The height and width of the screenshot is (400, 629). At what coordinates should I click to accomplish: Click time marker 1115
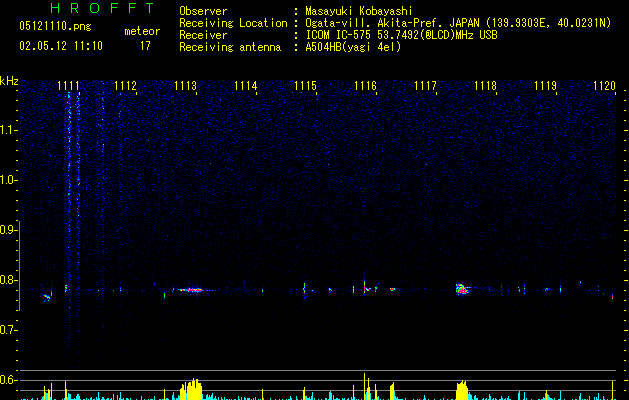click(306, 86)
